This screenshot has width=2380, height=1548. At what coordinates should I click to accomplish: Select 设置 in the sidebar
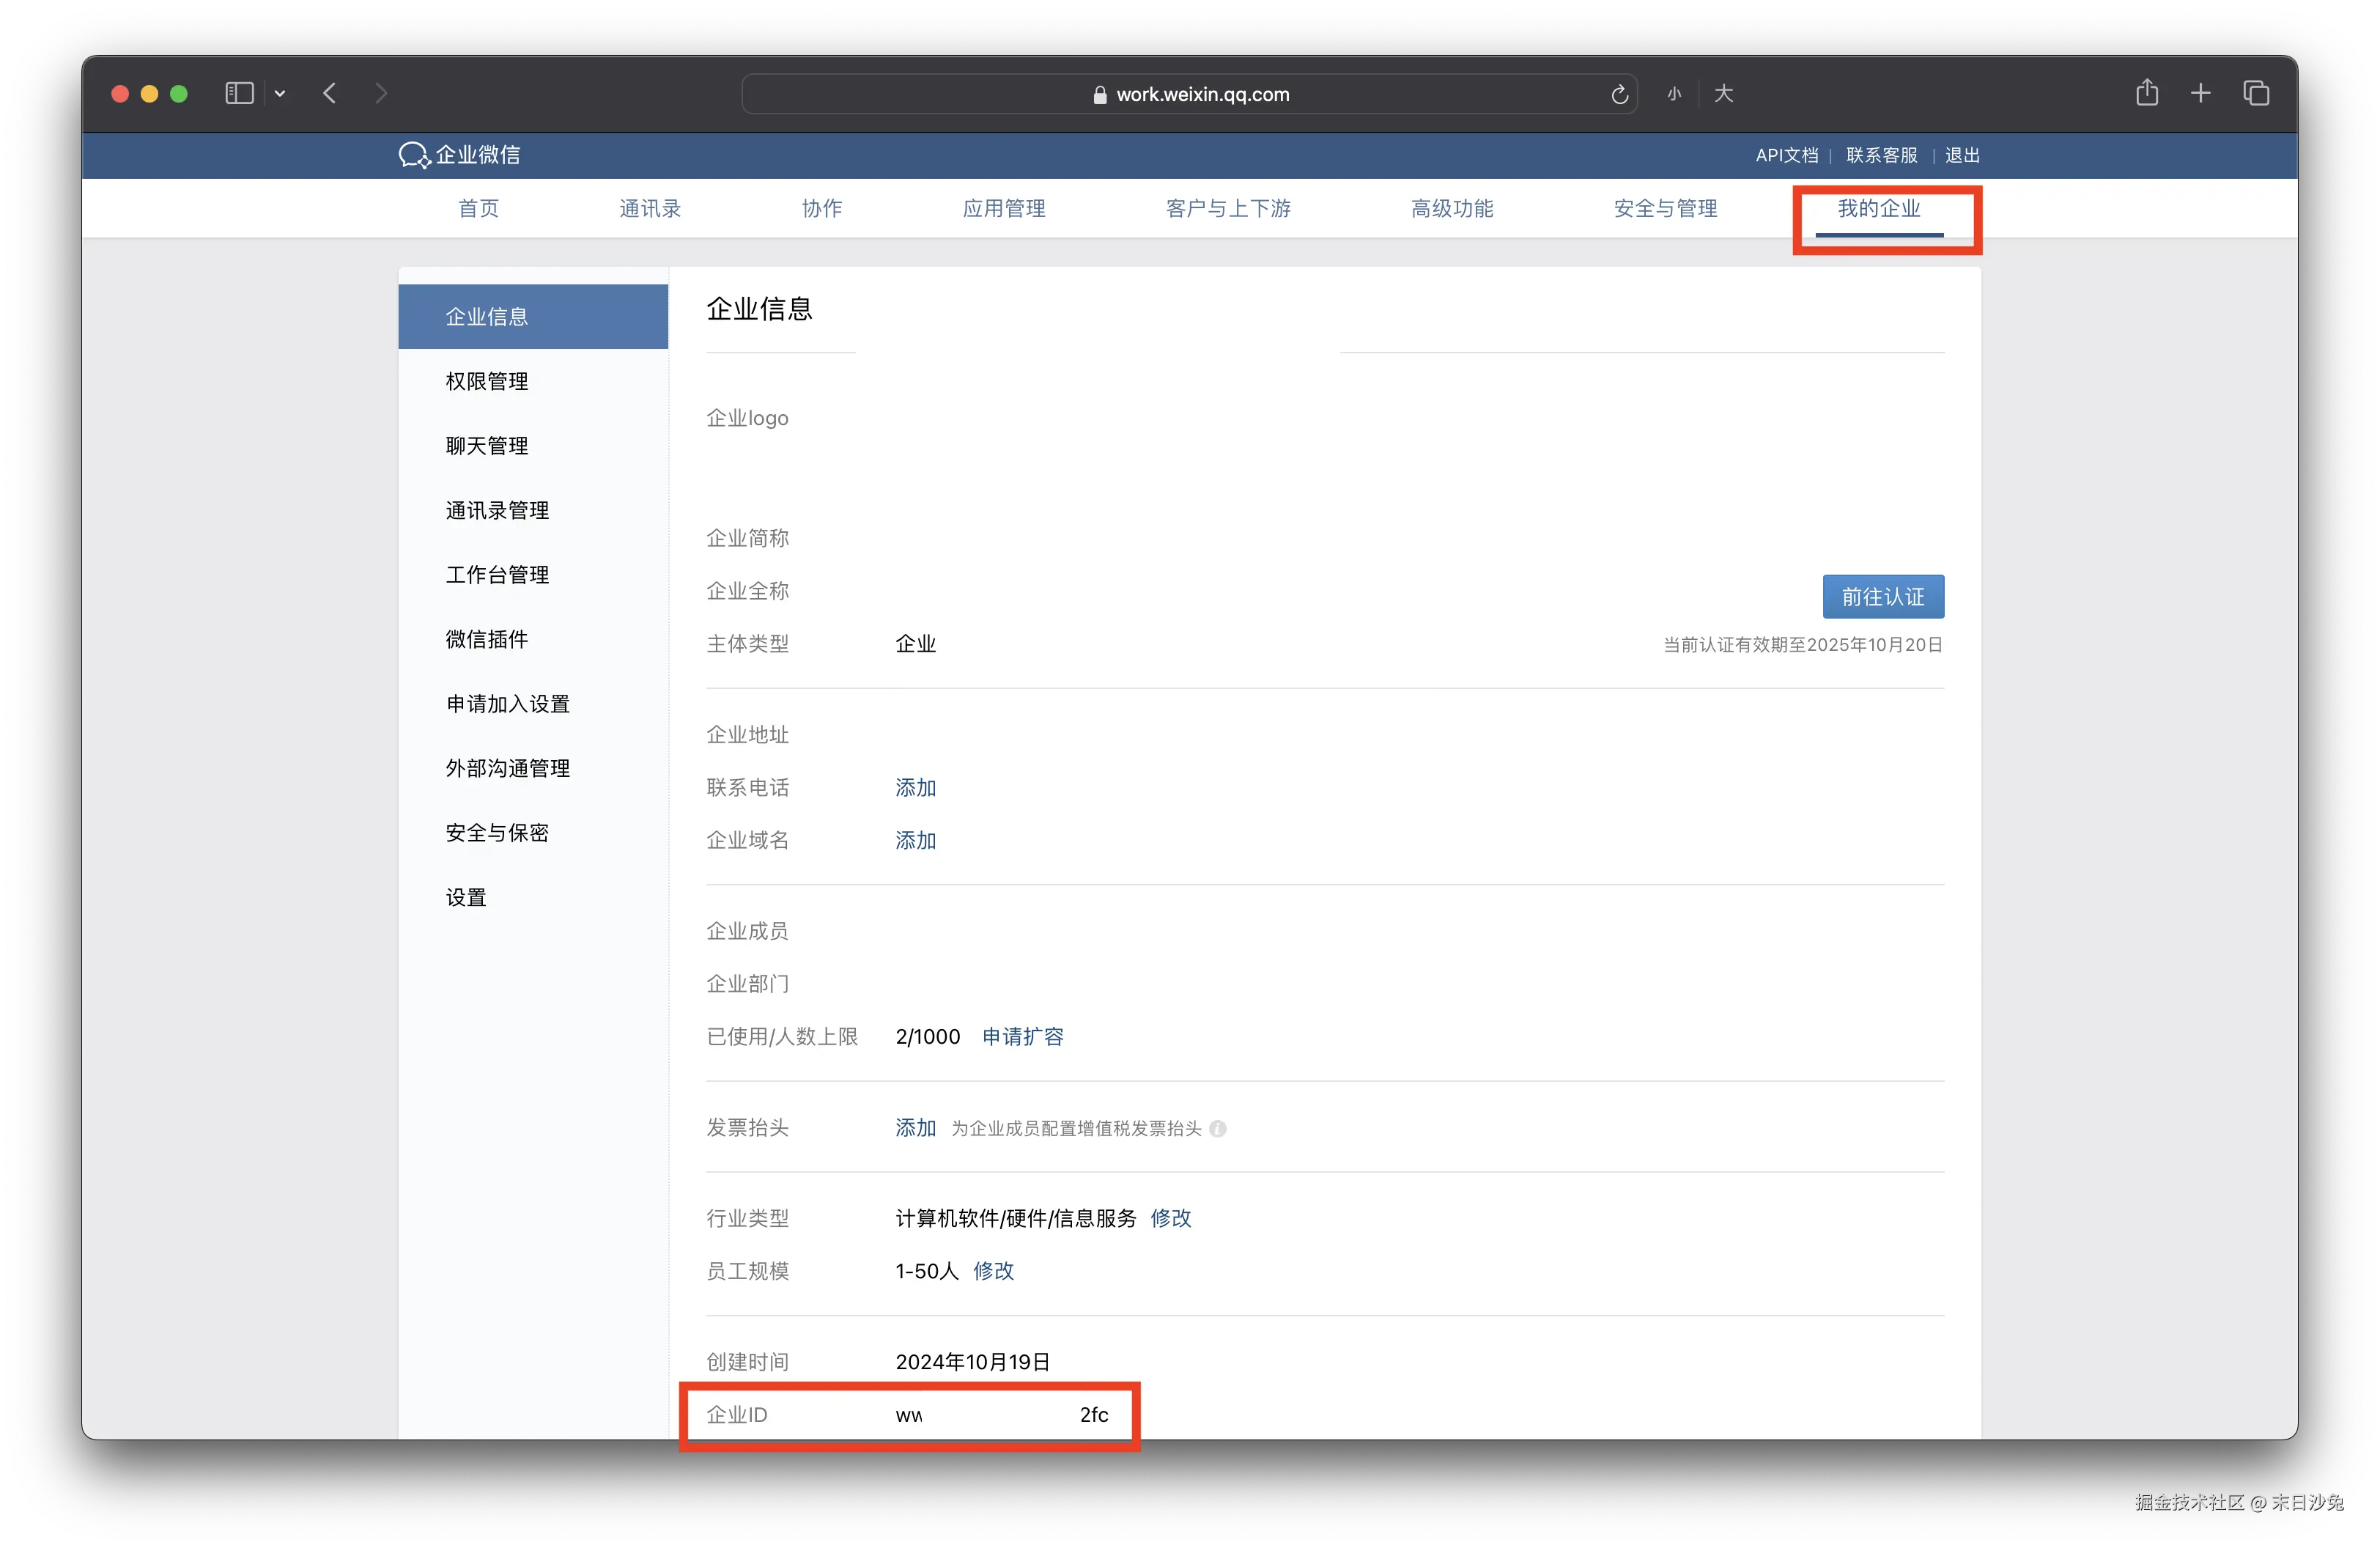coord(533,897)
